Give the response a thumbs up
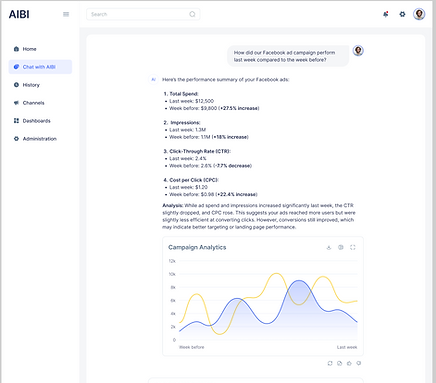This screenshot has height=383, width=436. [349, 363]
